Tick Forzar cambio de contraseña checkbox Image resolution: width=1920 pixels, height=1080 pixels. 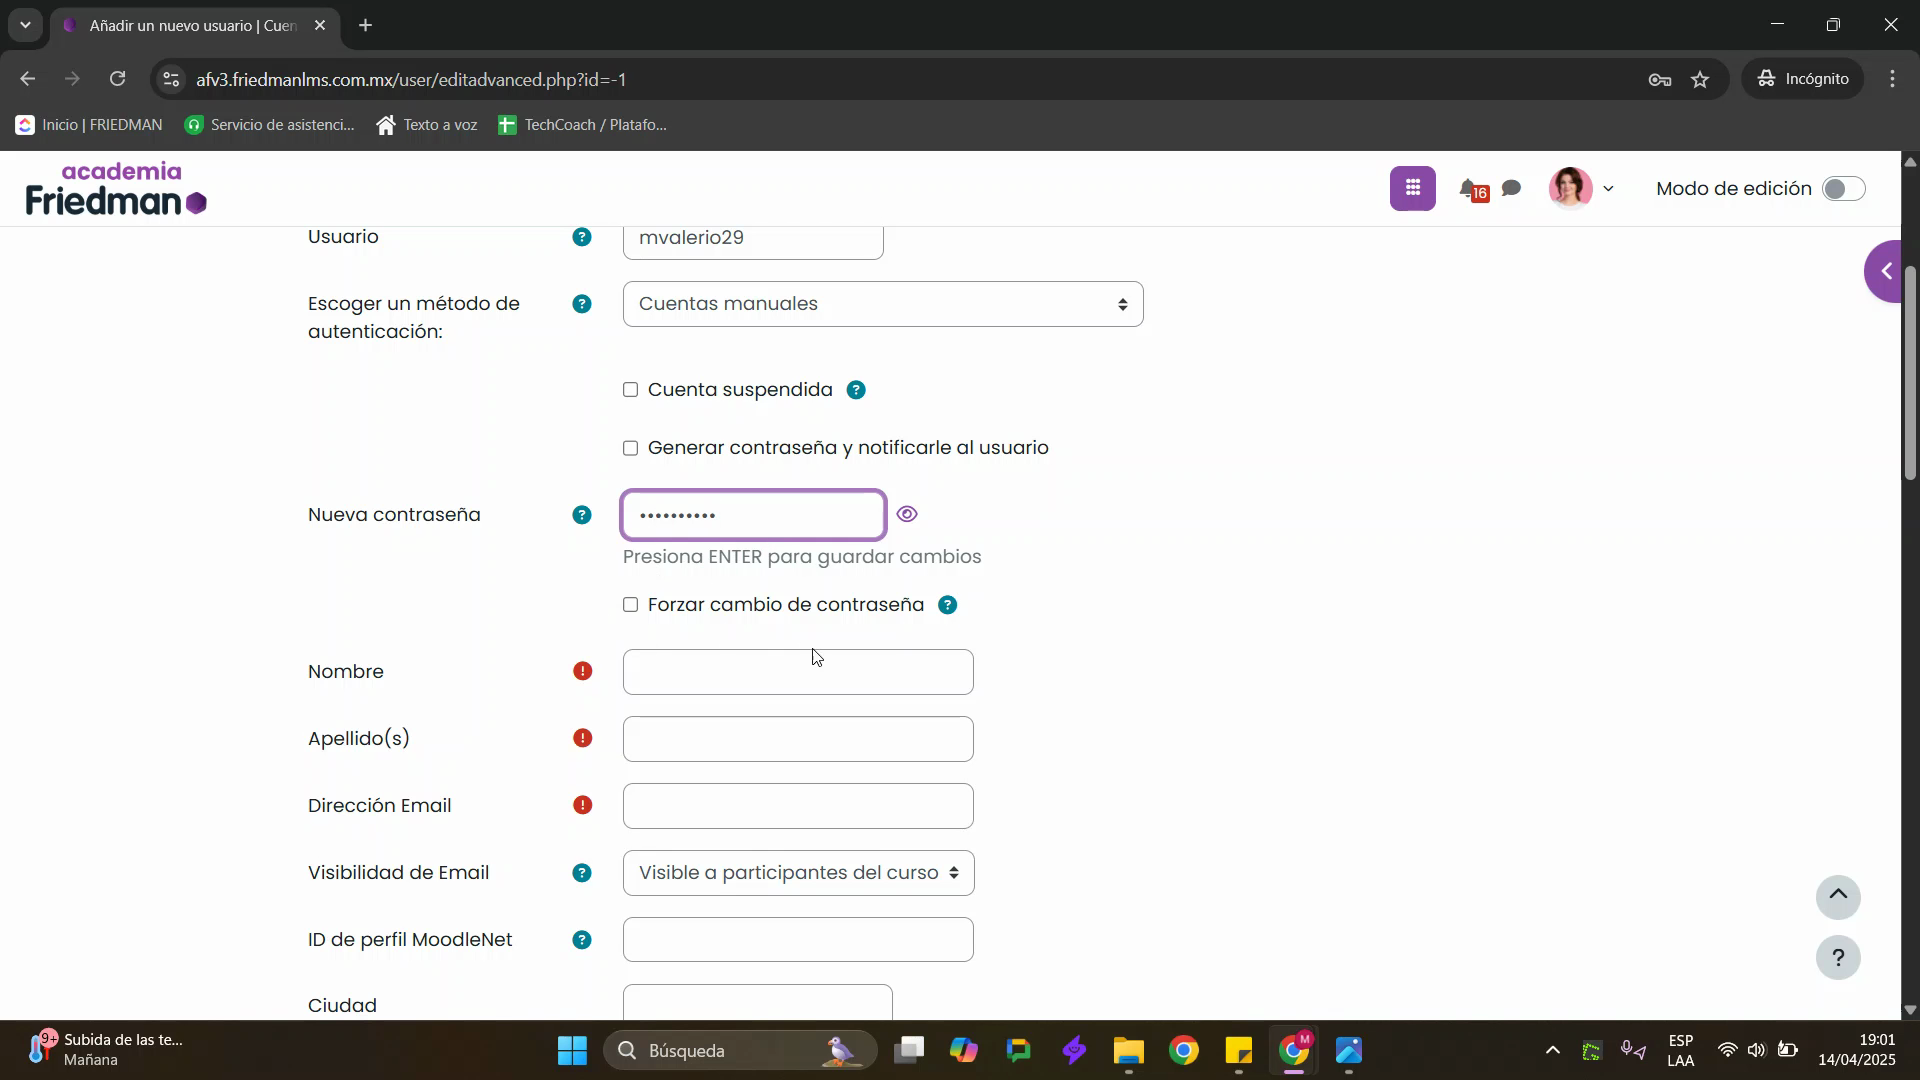(x=631, y=605)
